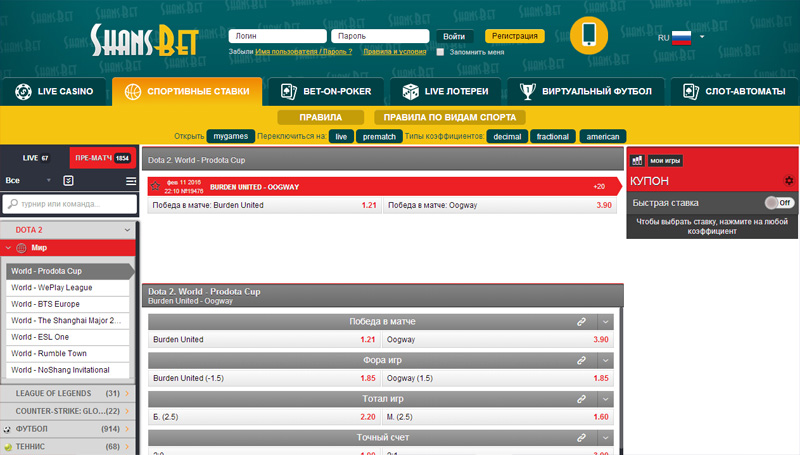Select decimal odds format
800x455 pixels.
507,136
